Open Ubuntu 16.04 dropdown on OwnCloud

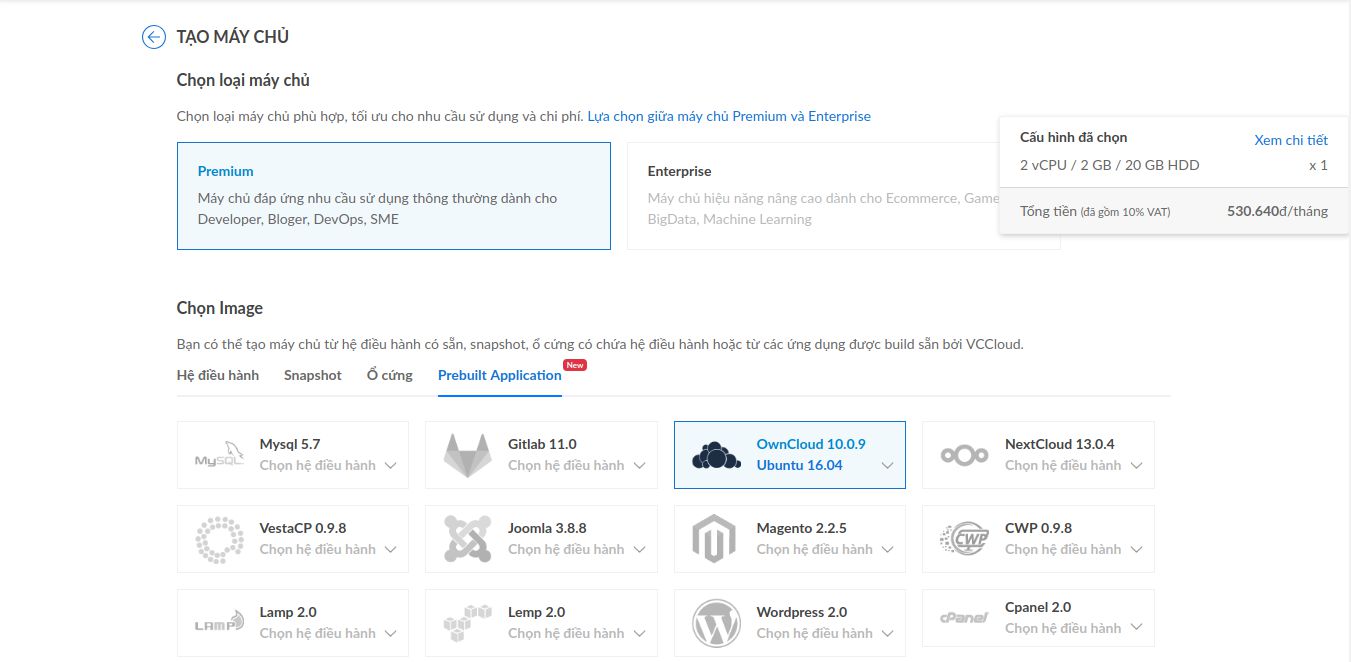[887, 466]
